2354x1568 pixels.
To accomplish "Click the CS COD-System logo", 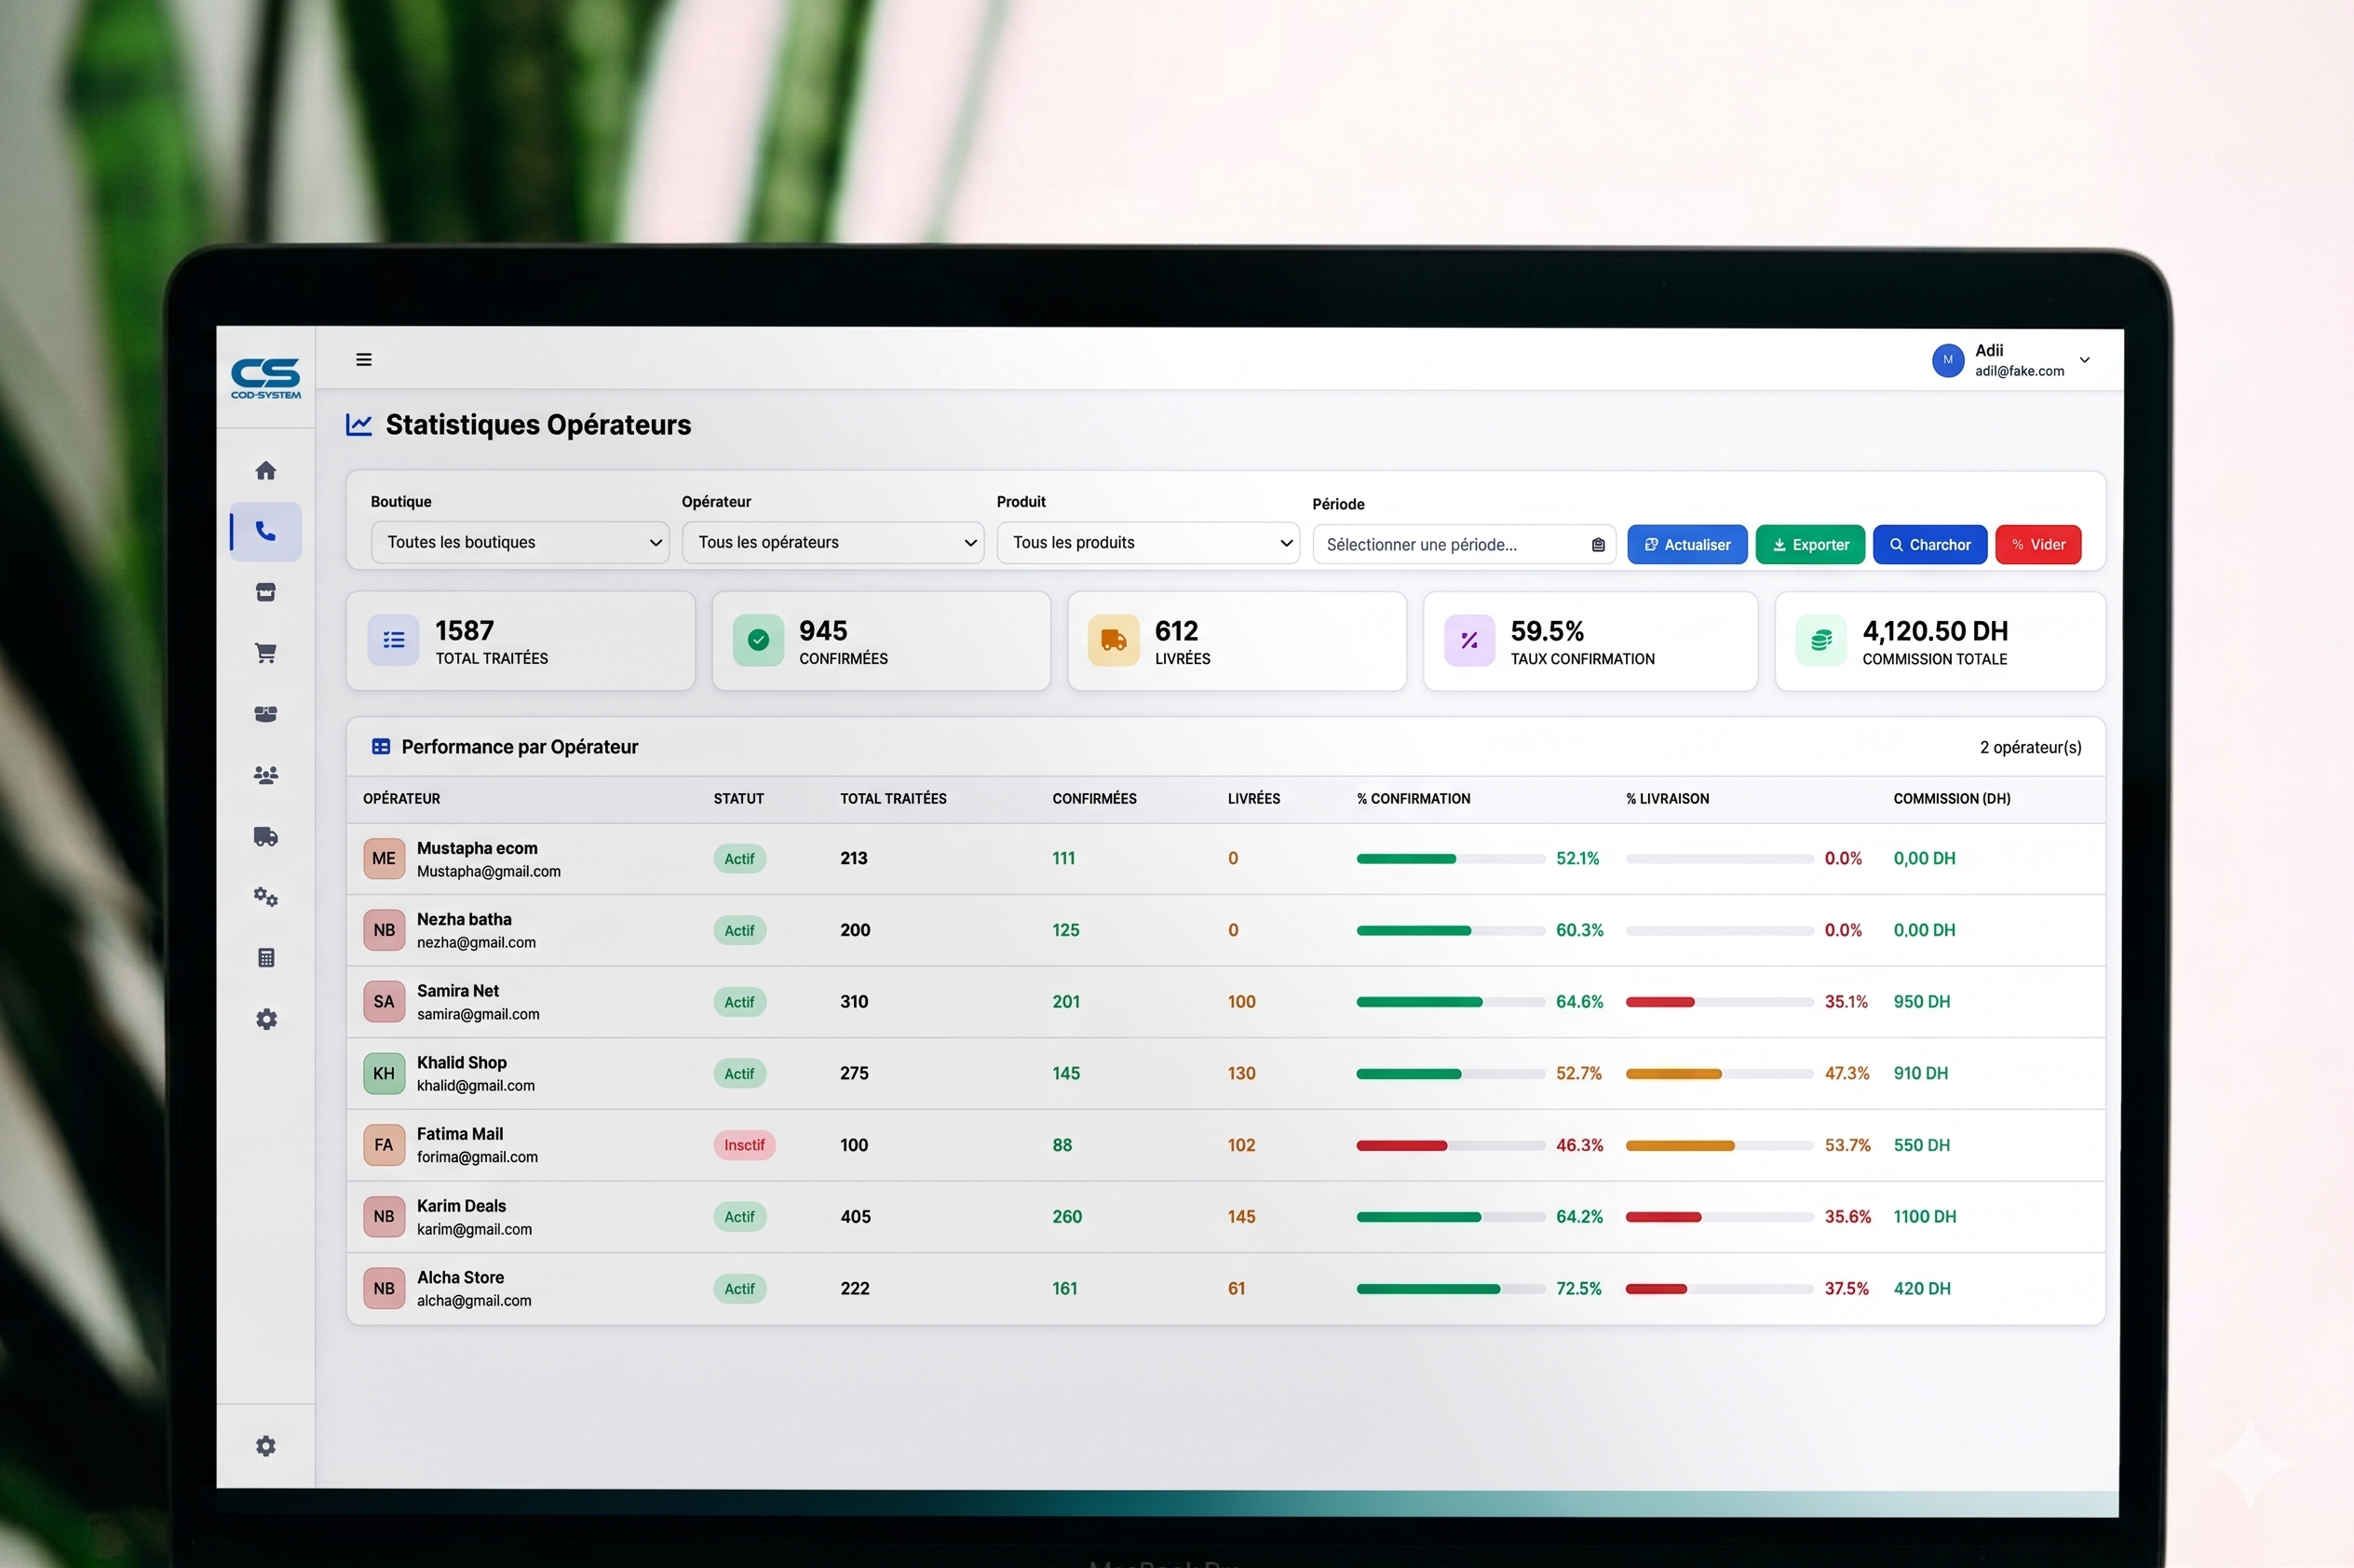I will [x=266, y=378].
